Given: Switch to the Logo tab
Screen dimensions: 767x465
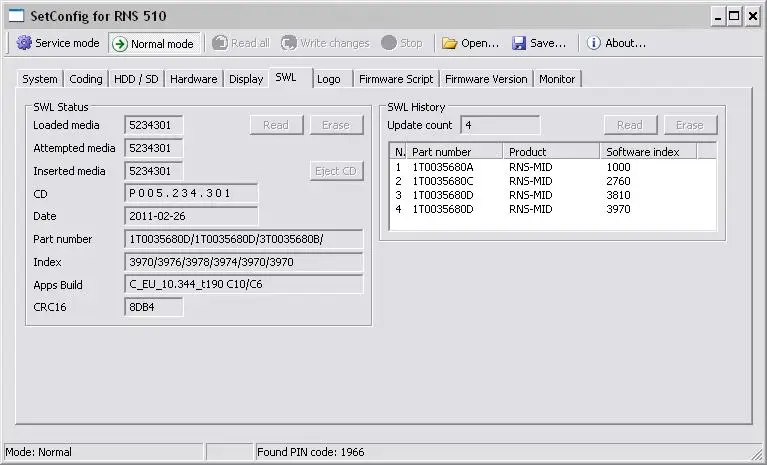Looking at the screenshot, I should coord(333,79).
